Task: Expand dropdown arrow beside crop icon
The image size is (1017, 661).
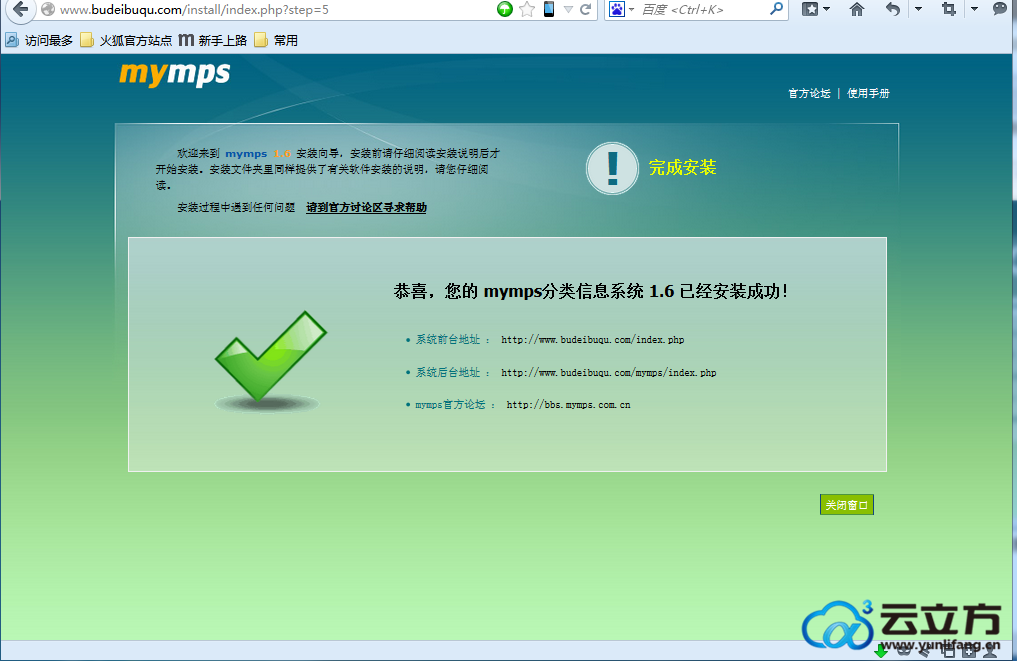Action: (974, 9)
